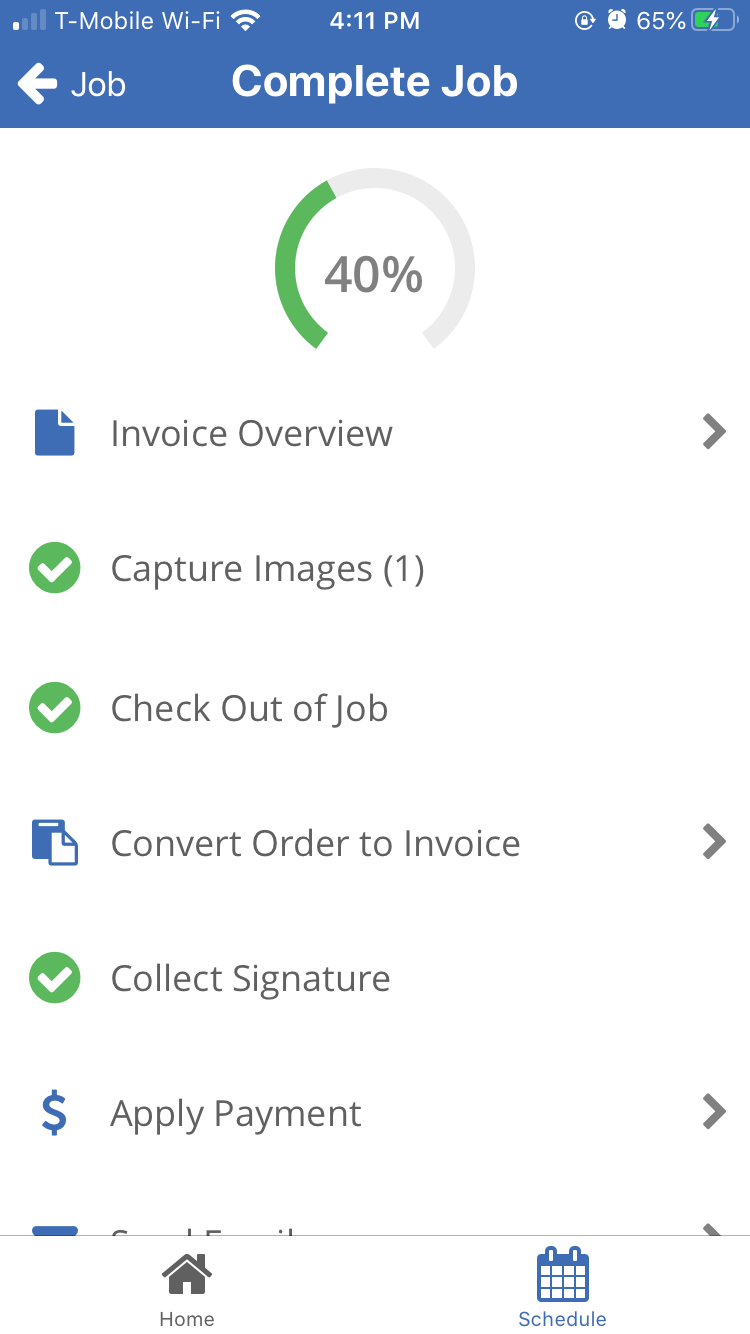Expand Invoice Overview chevron arrow
This screenshot has height=1334, width=750.
713,433
